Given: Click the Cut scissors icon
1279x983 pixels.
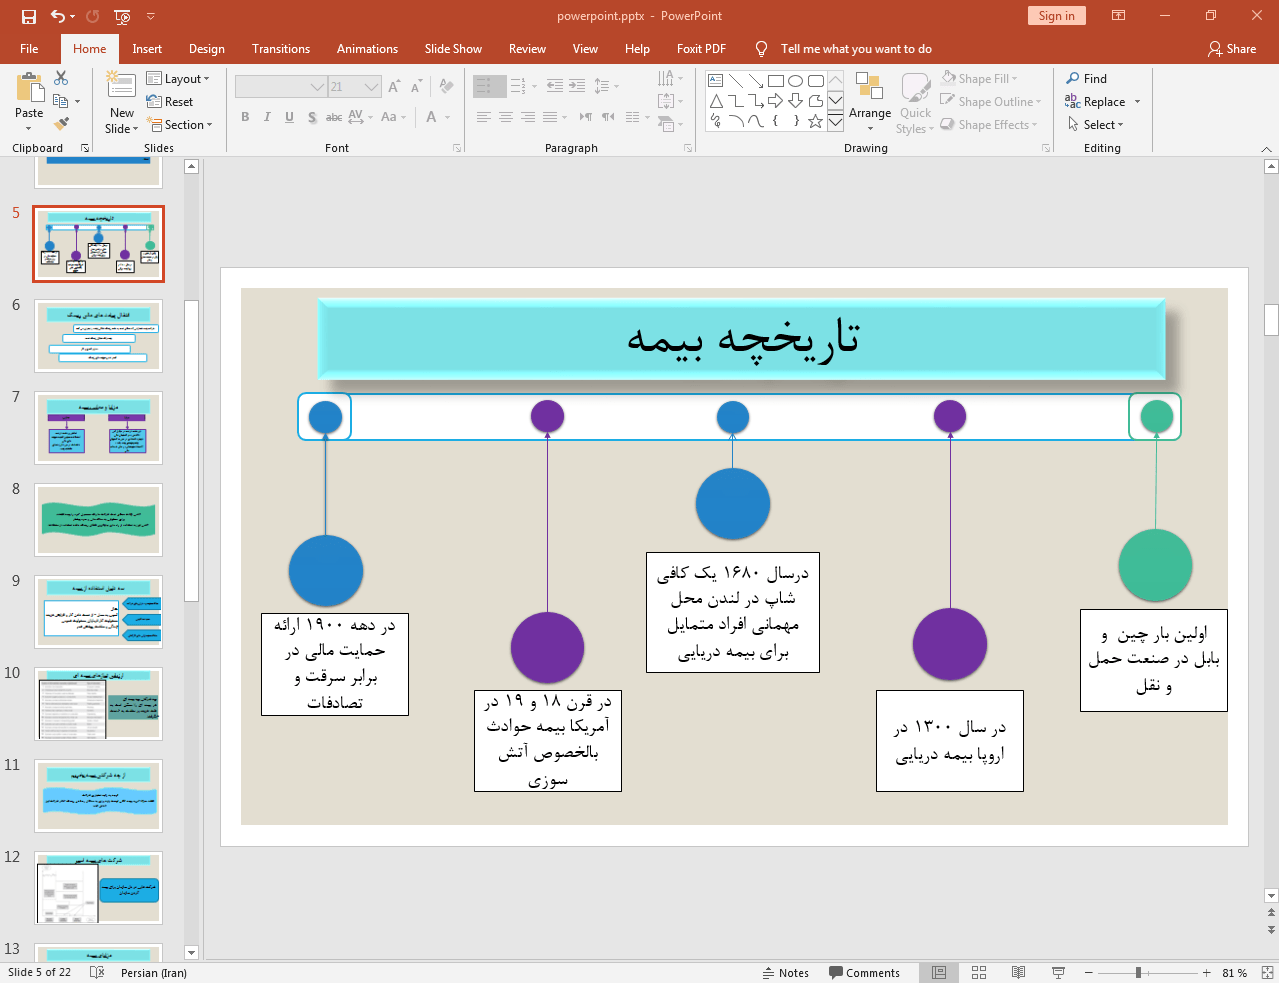Looking at the screenshot, I should click(x=61, y=78).
